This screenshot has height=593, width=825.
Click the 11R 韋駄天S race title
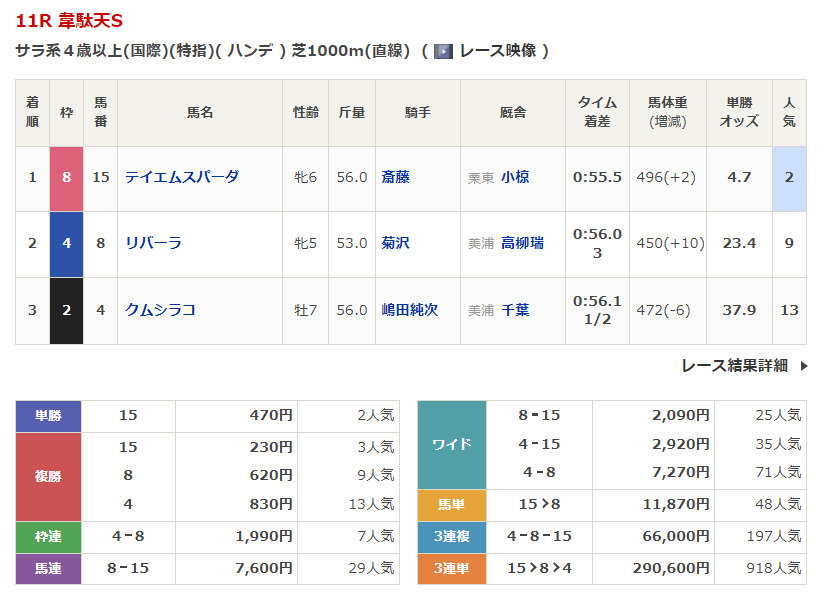pyautogui.click(x=70, y=21)
